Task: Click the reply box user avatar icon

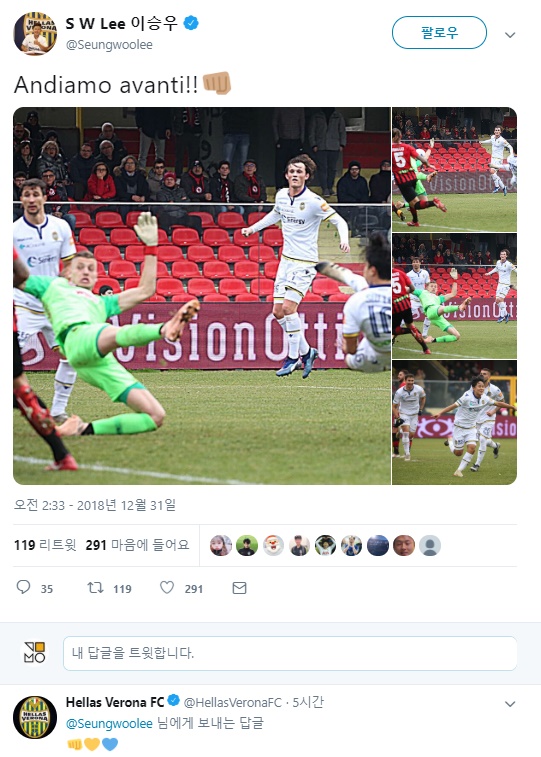Action: [35, 652]
